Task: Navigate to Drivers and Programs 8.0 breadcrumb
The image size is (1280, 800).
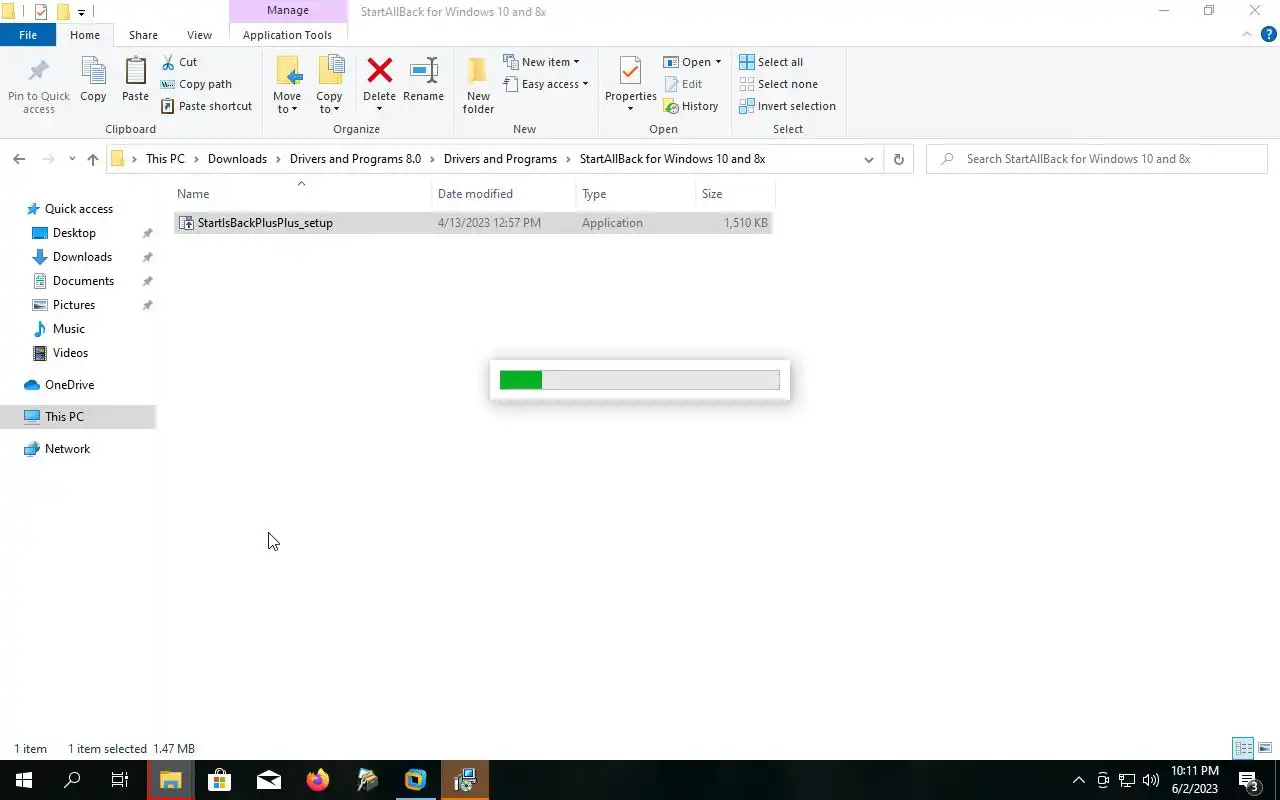Action: point(355,159)
